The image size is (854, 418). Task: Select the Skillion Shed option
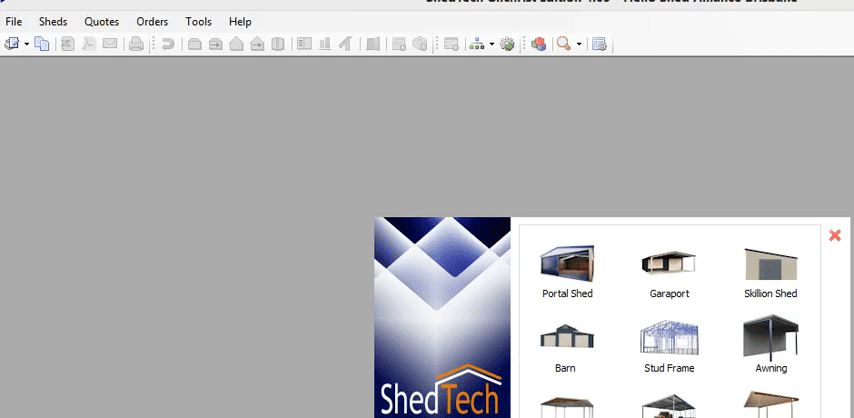point(771,271)
